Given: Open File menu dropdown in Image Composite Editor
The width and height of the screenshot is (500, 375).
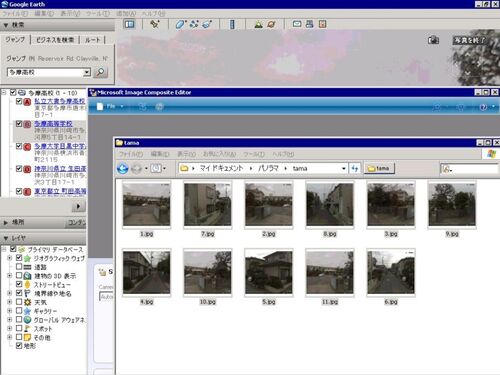Looking at the screenshot, I should pyautogui.click(x=122, y=106).
